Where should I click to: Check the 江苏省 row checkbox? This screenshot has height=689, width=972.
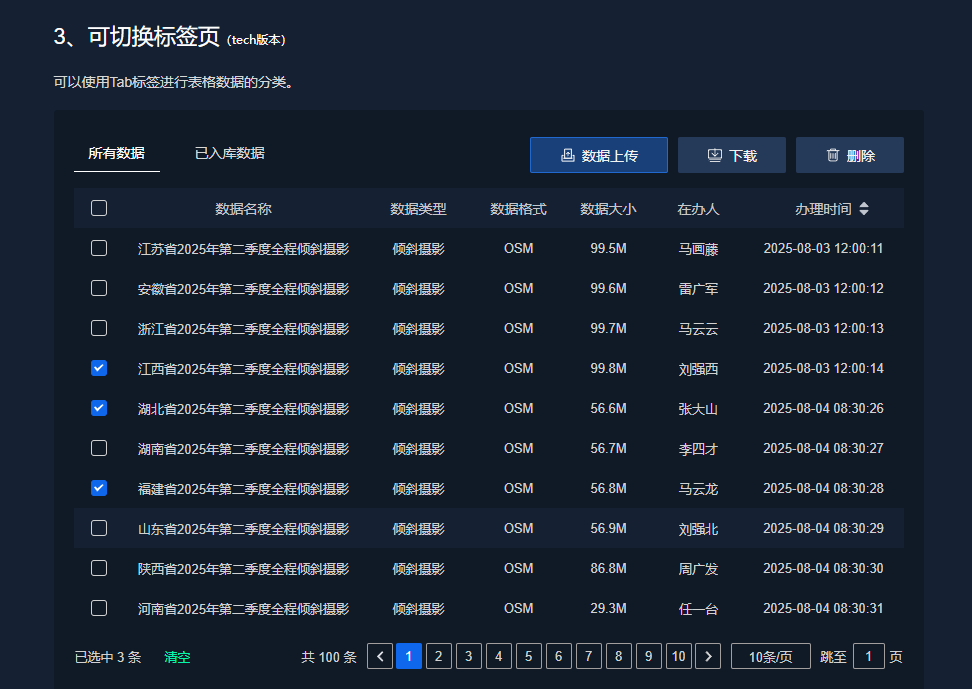point(99,248)
